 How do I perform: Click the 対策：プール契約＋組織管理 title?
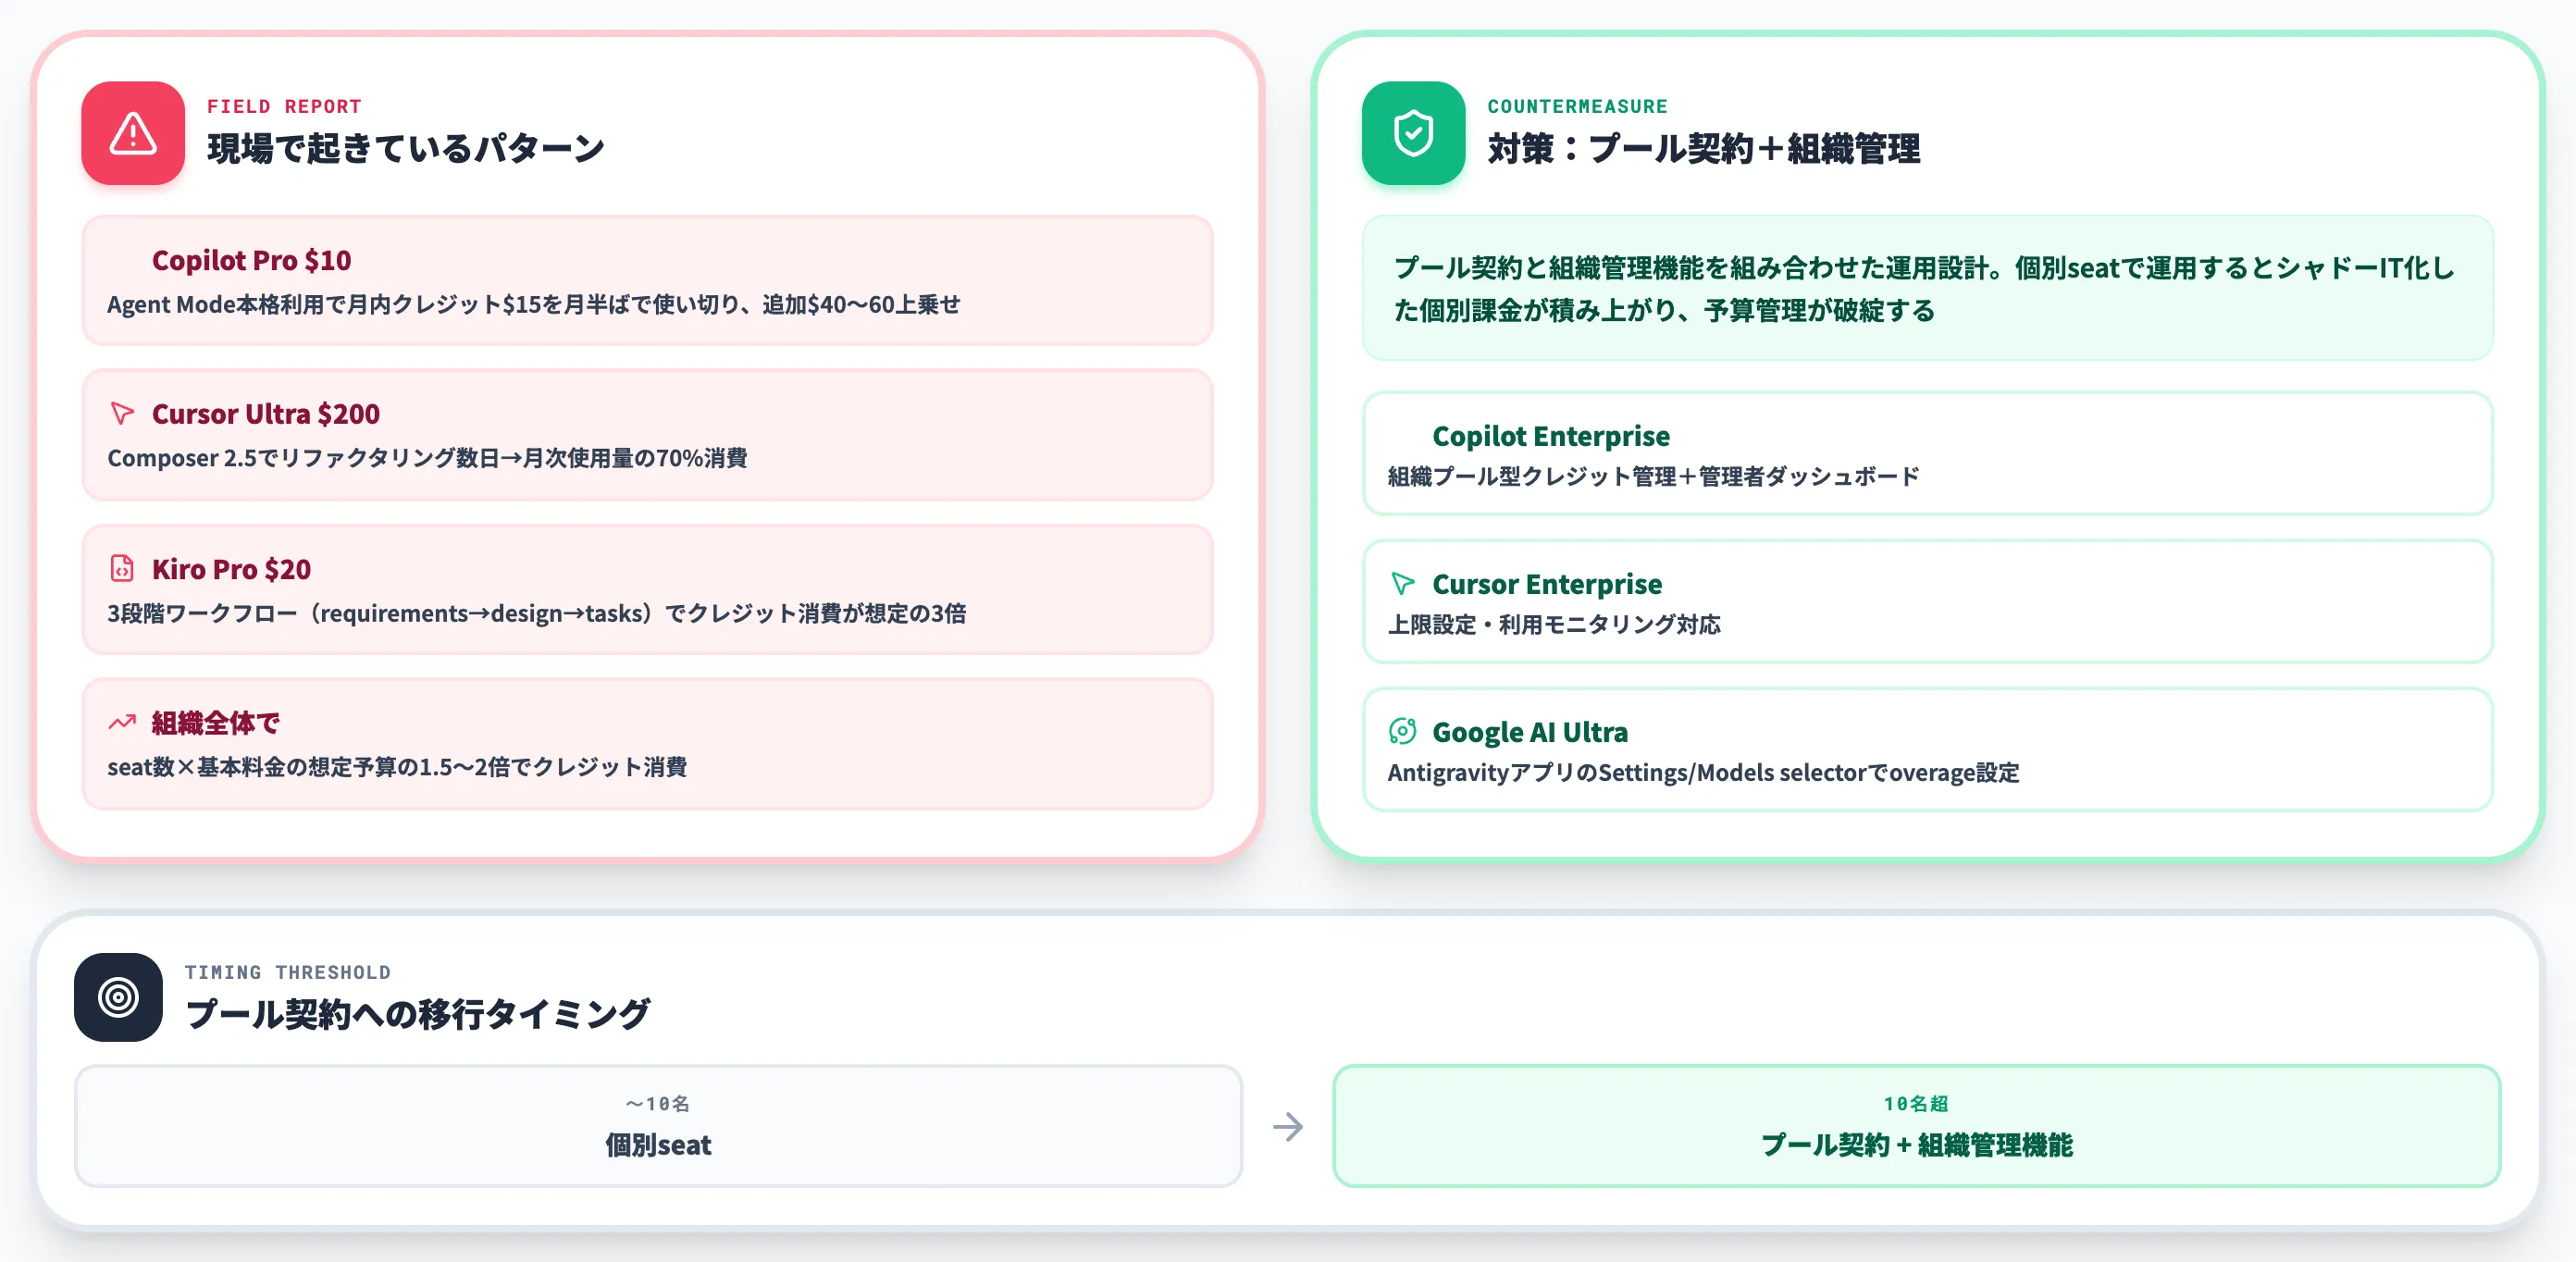[1703, 148]
